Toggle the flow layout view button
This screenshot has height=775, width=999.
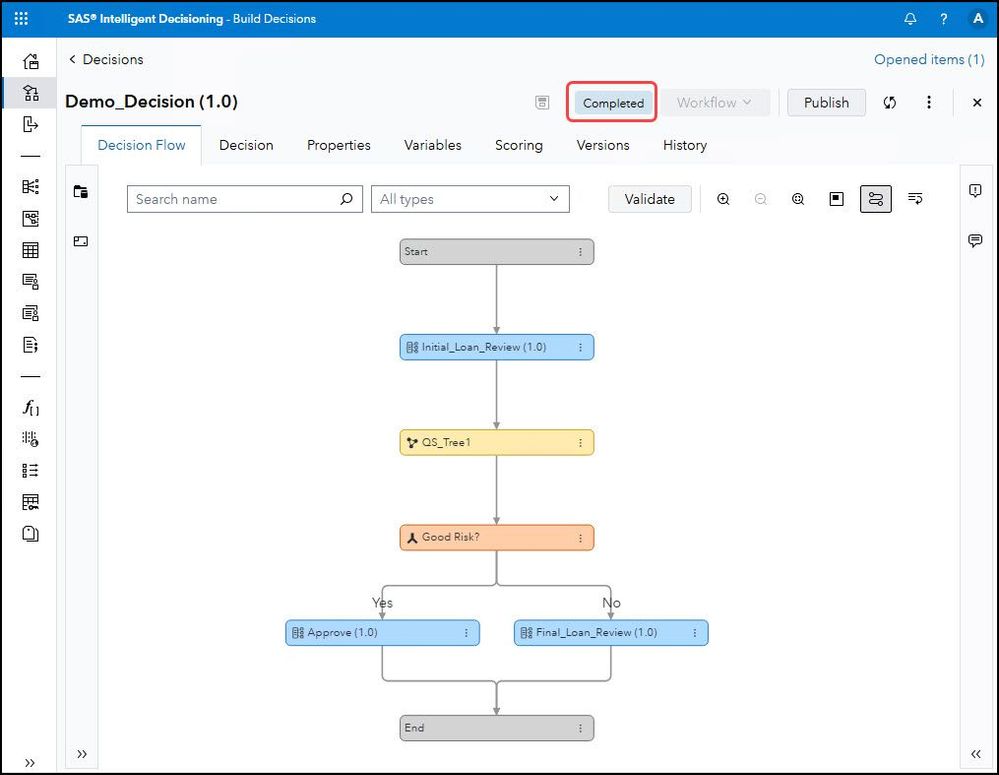[876, 199]
